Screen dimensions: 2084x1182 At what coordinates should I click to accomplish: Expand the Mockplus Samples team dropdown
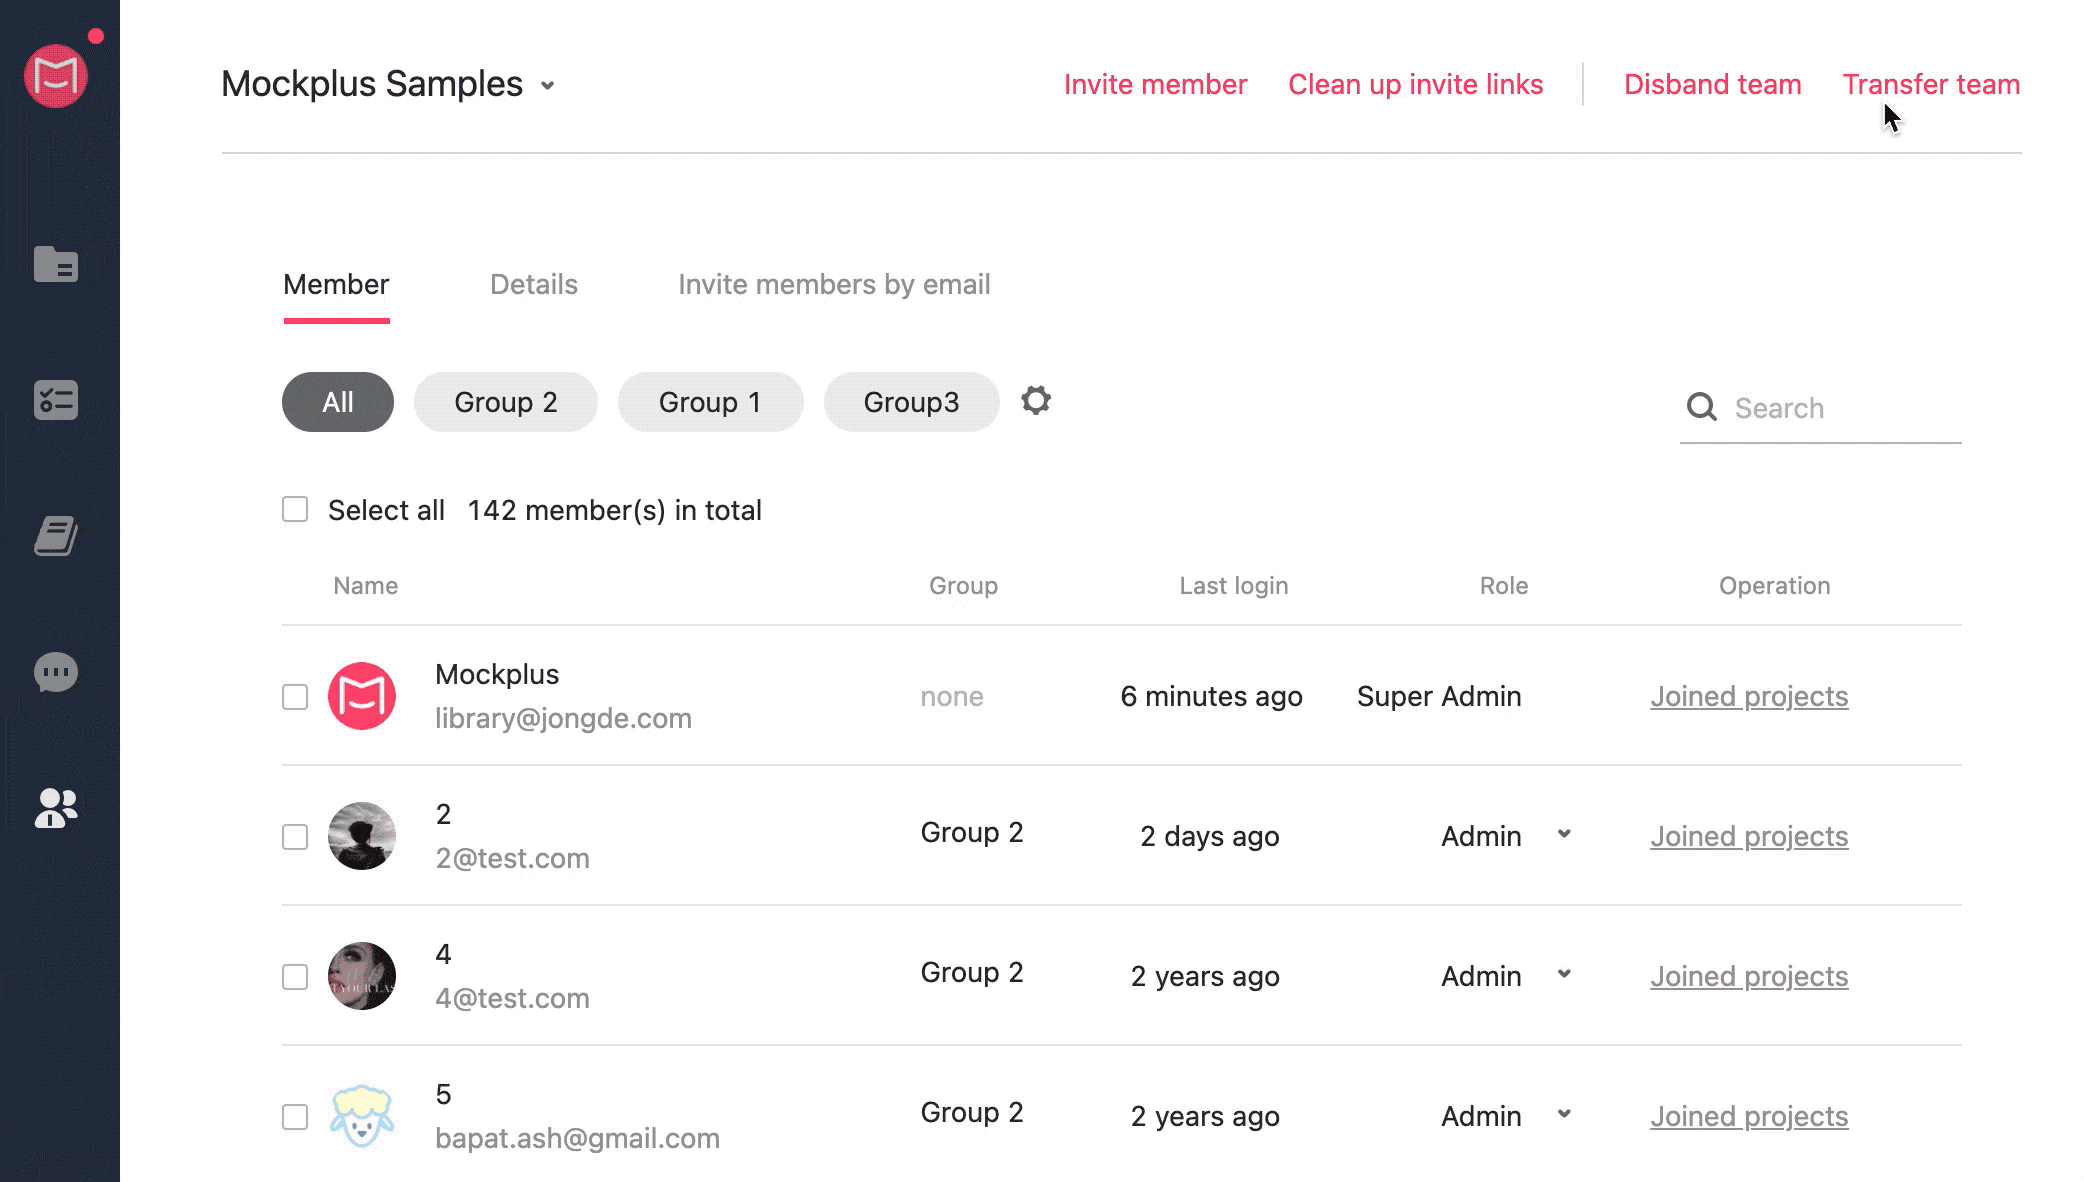click(x=548, y=86)
